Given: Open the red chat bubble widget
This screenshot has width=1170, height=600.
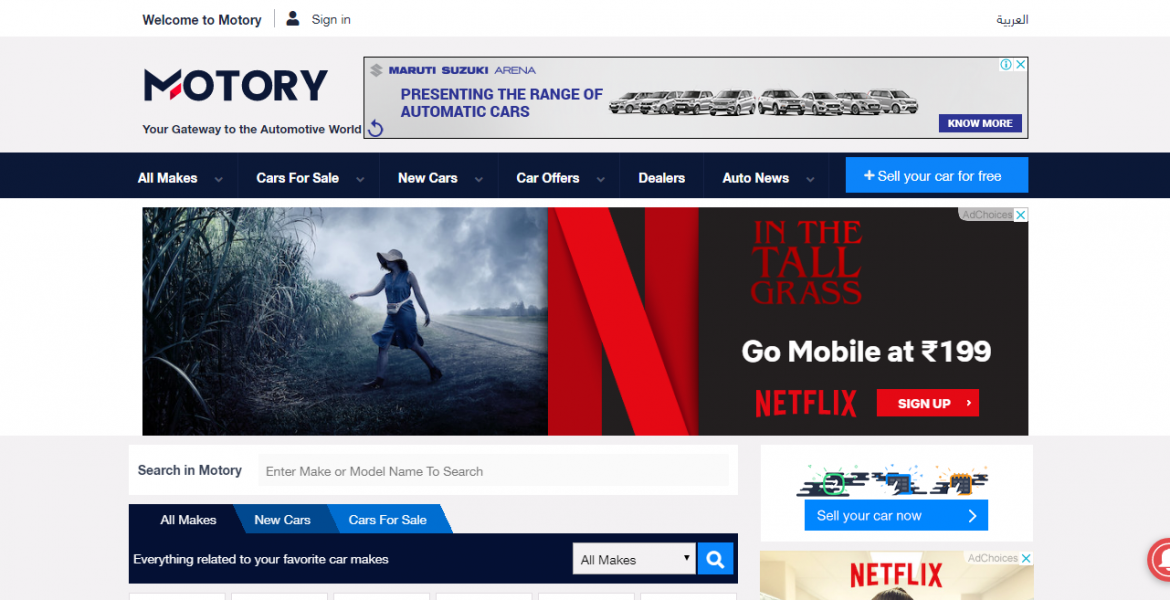Looking at the screenshot, I should 1160,559.
